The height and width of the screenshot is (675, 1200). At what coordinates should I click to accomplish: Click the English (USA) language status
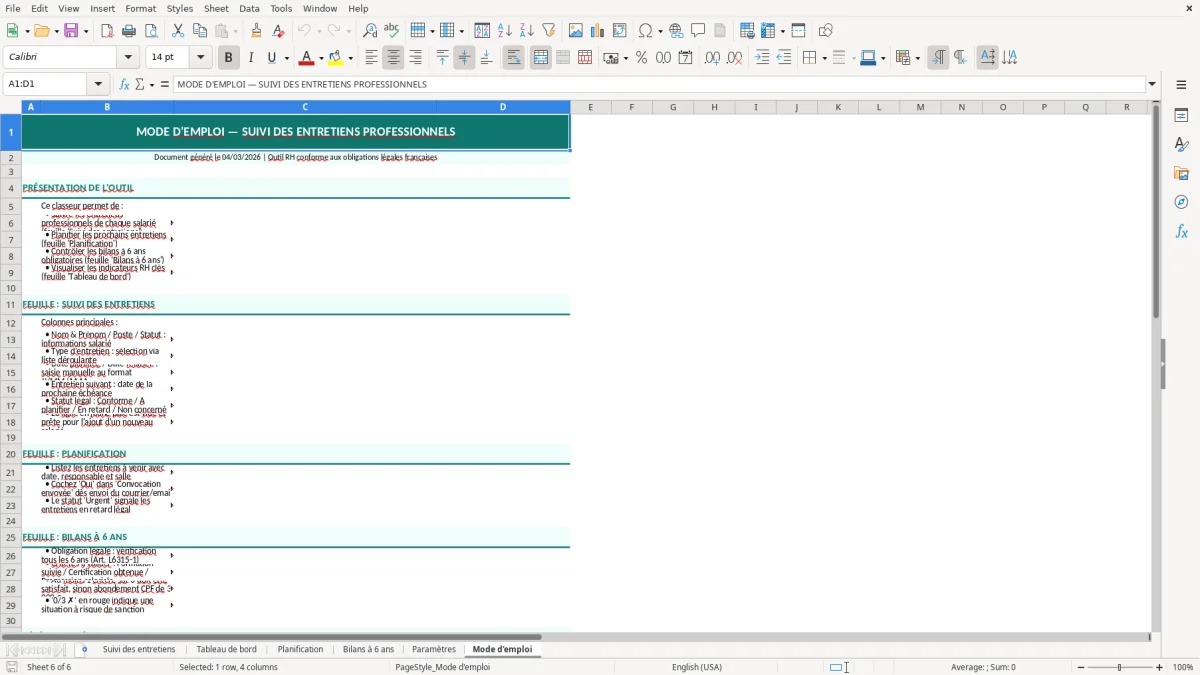pyautogui.click(x=697, y=667)
